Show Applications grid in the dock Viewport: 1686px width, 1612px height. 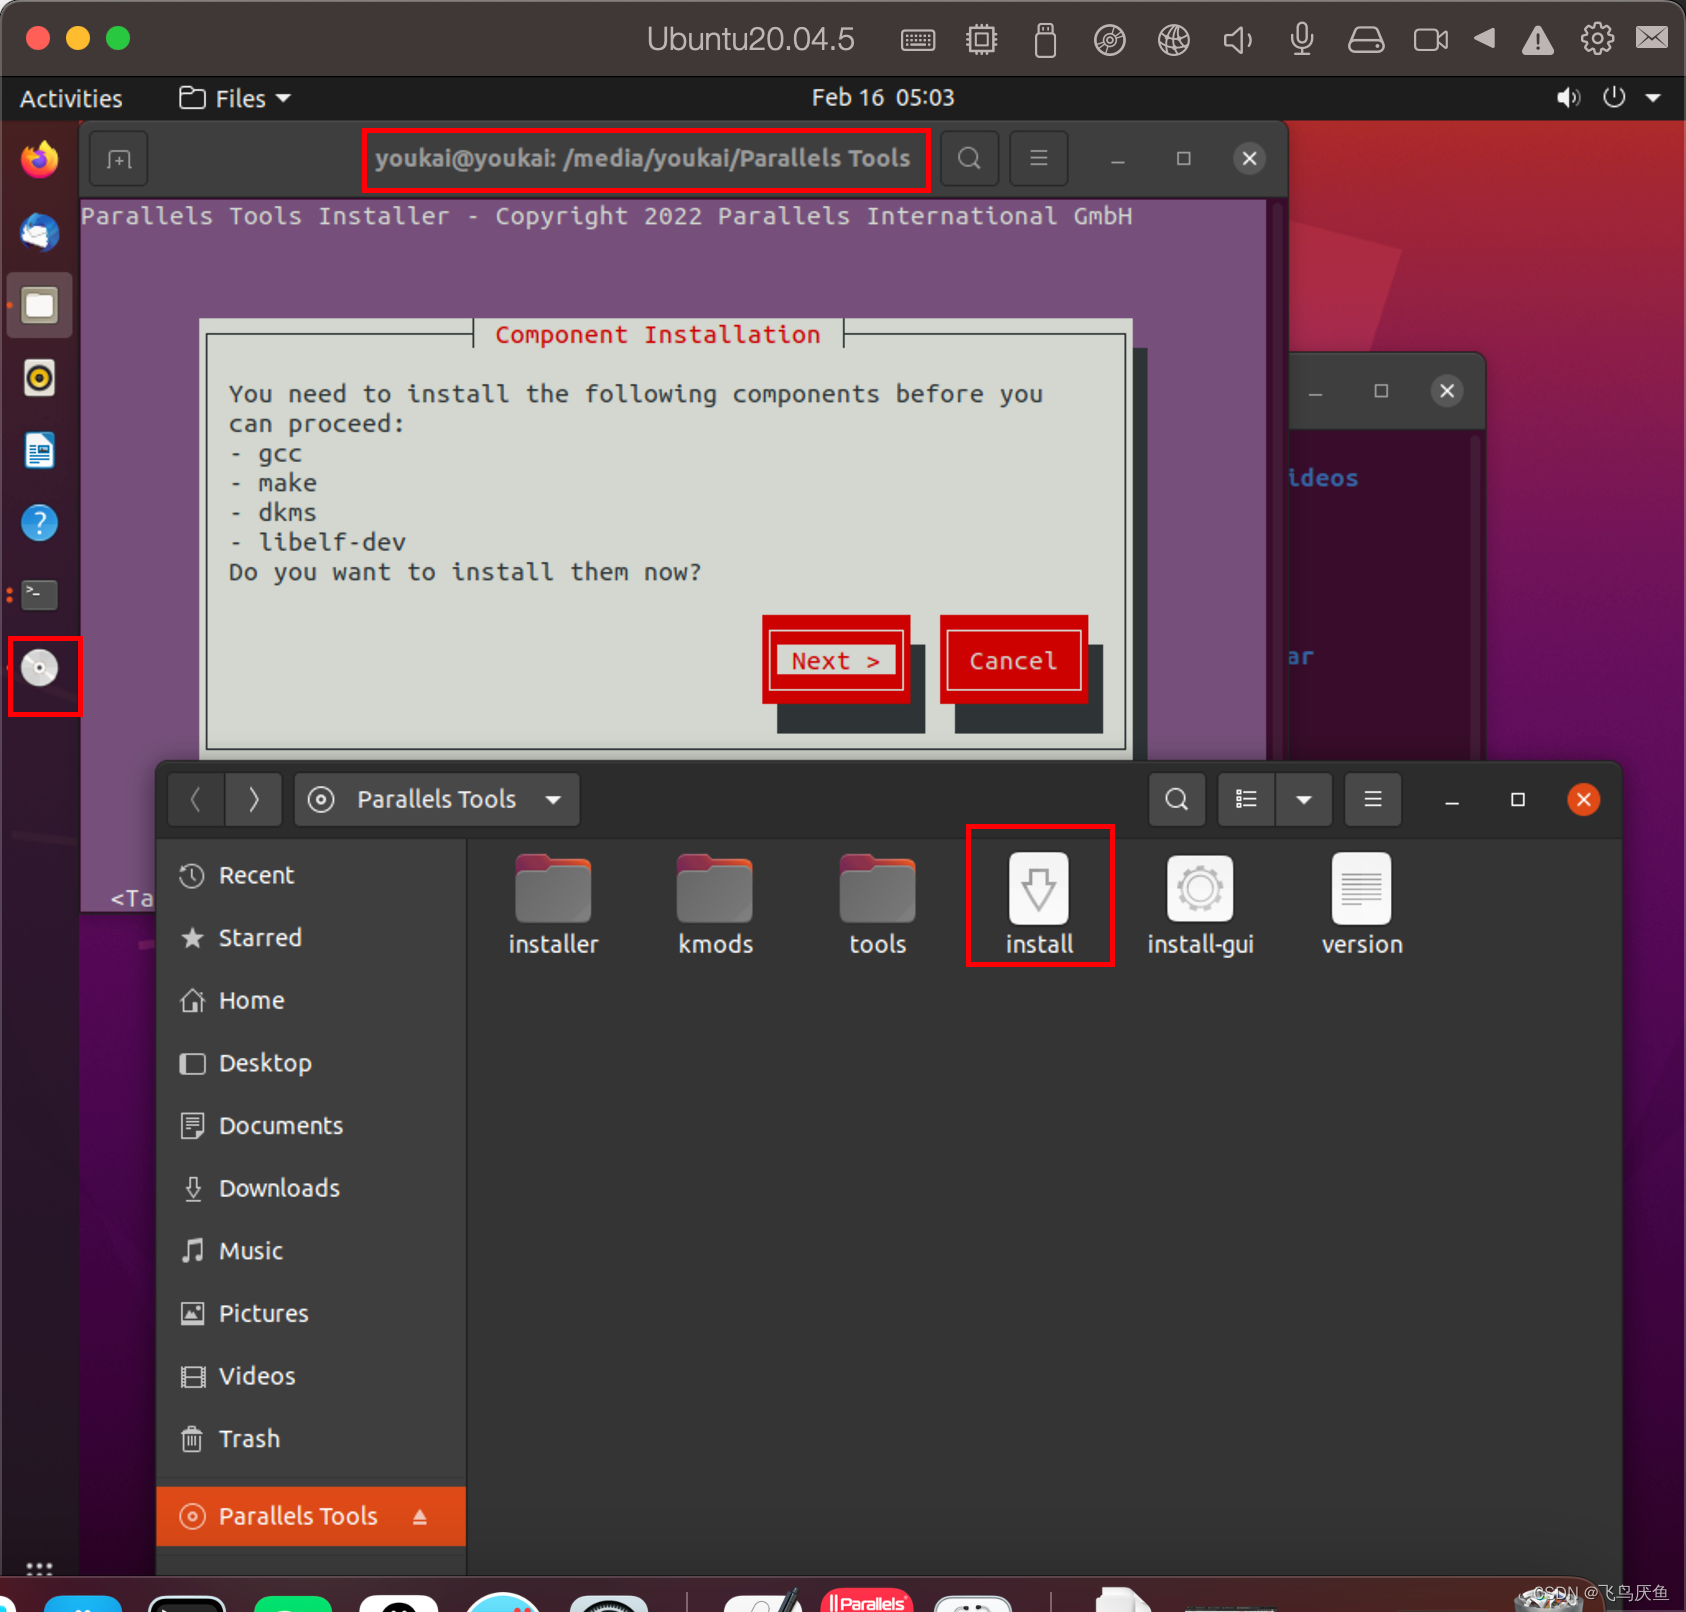point(39,1570)
